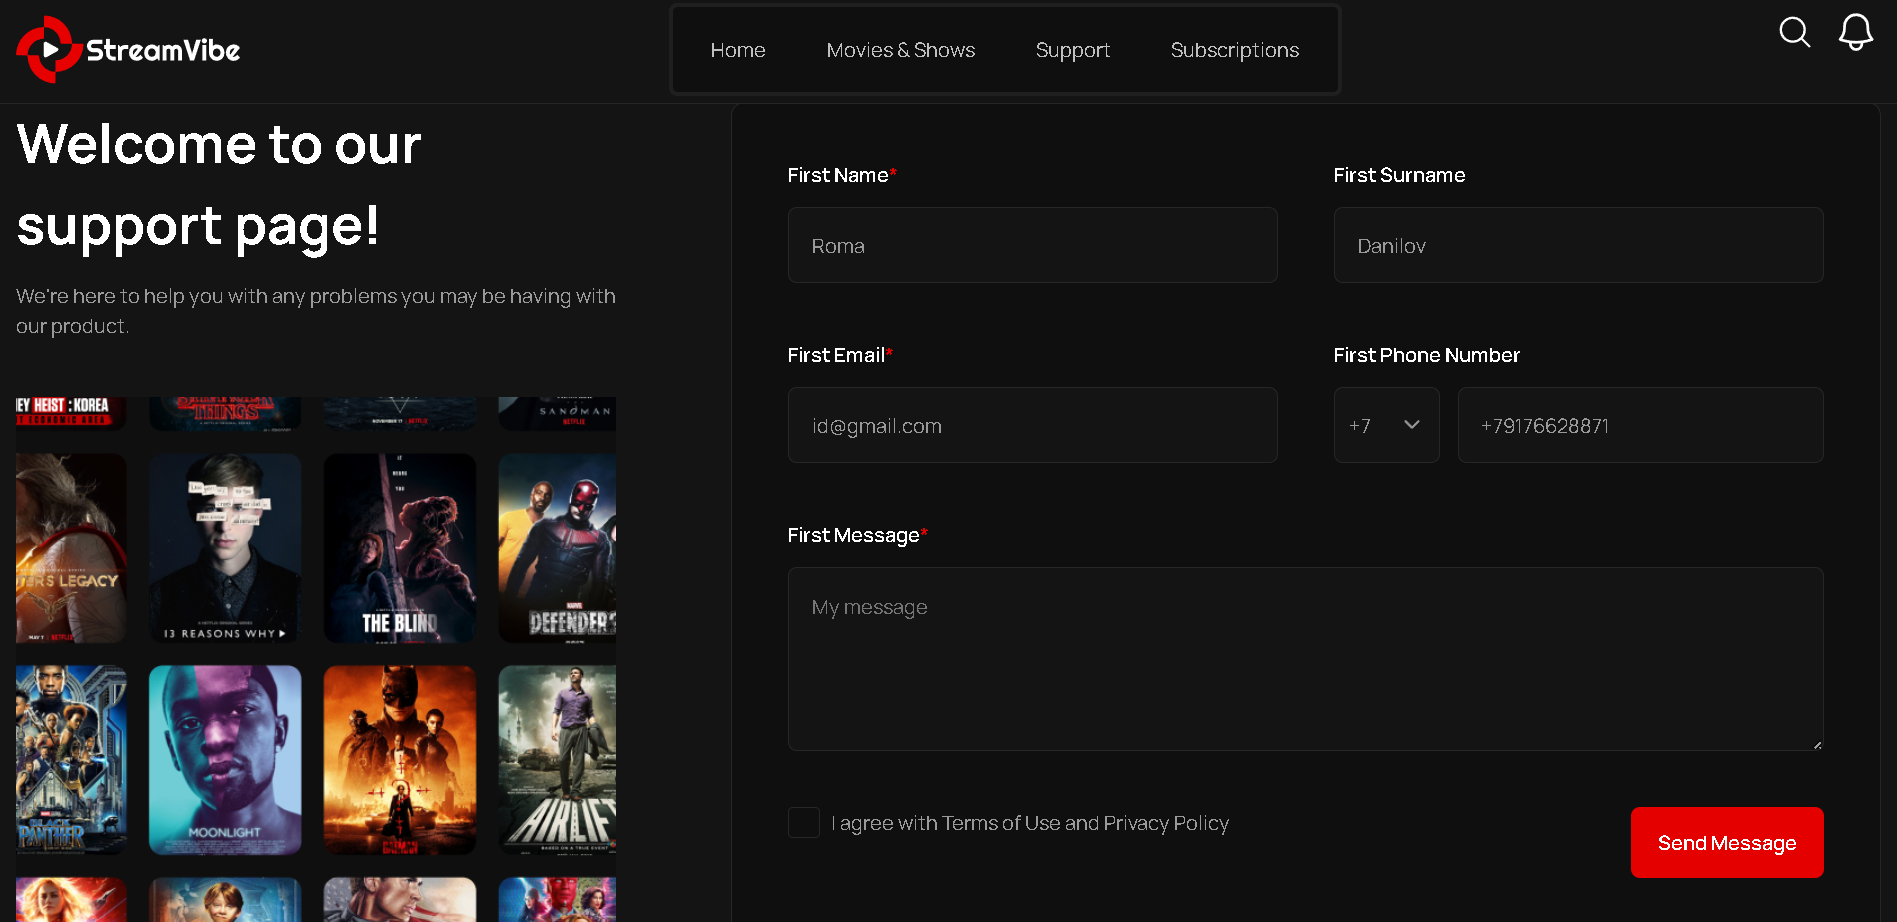Open The Blind movie poster

(399, 548)
